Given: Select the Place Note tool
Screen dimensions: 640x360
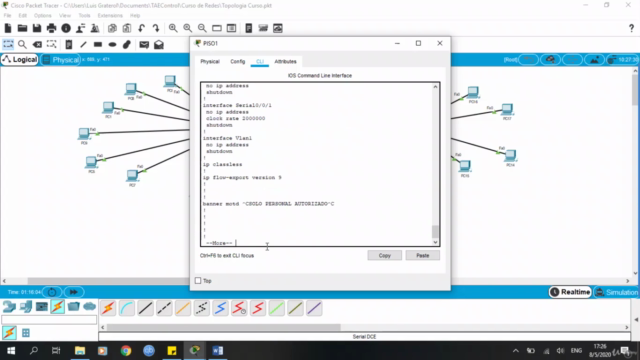Looking at the screenshot, I should click(x=69, y=44).
